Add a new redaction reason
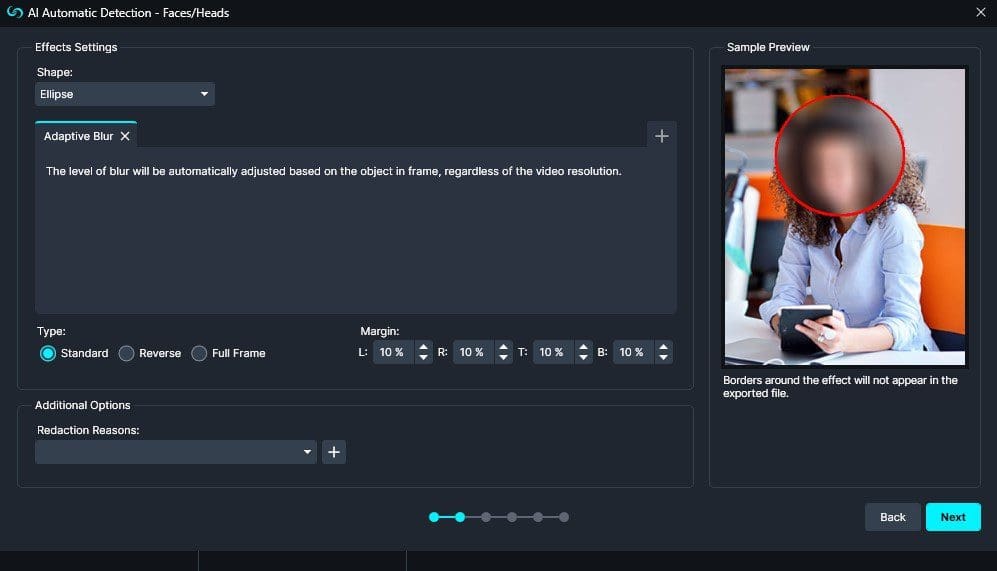The height and width of the screenshot is (571, 997). (x=334, y=452)
